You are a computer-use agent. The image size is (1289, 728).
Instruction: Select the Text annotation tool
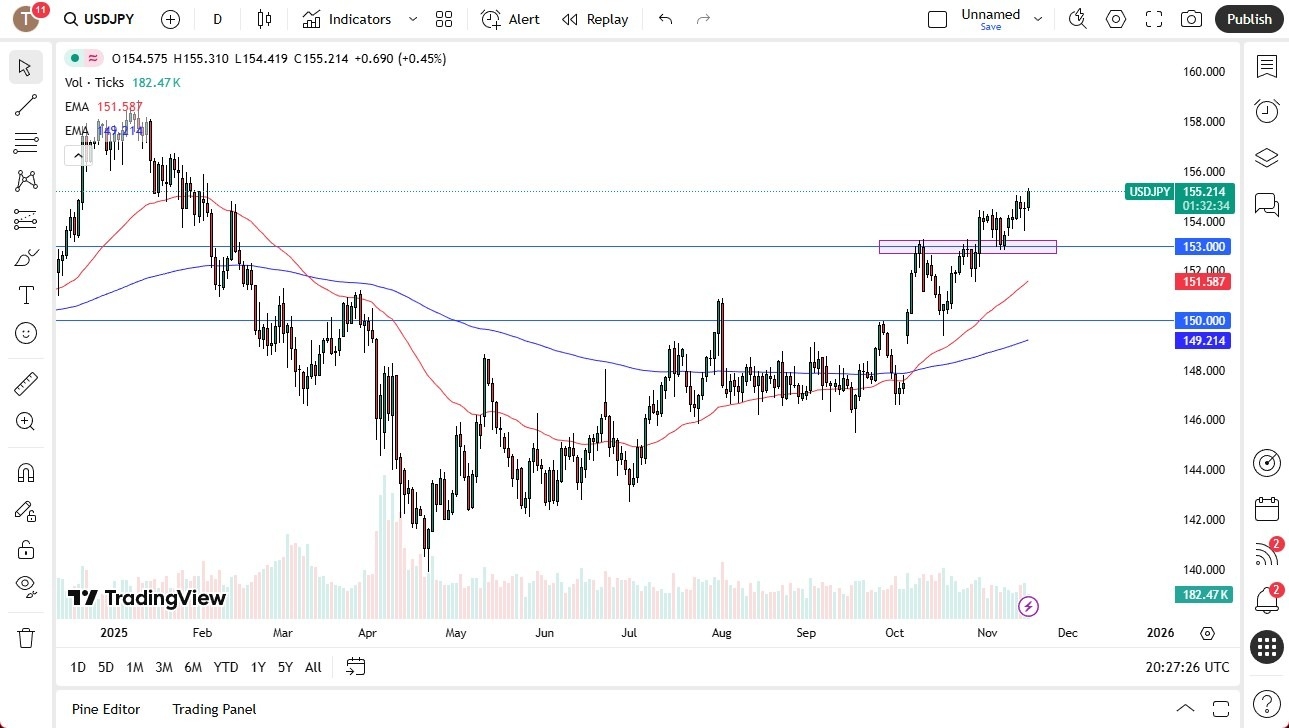(25, 294)
